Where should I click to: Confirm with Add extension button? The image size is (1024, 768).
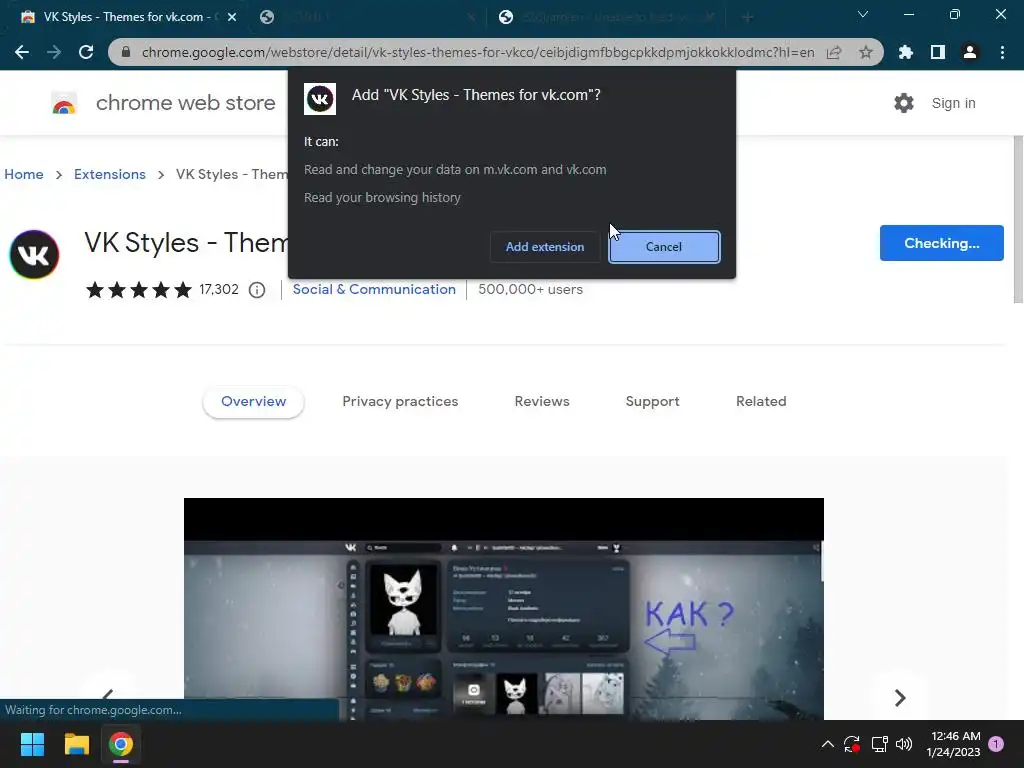coord(545,247)
